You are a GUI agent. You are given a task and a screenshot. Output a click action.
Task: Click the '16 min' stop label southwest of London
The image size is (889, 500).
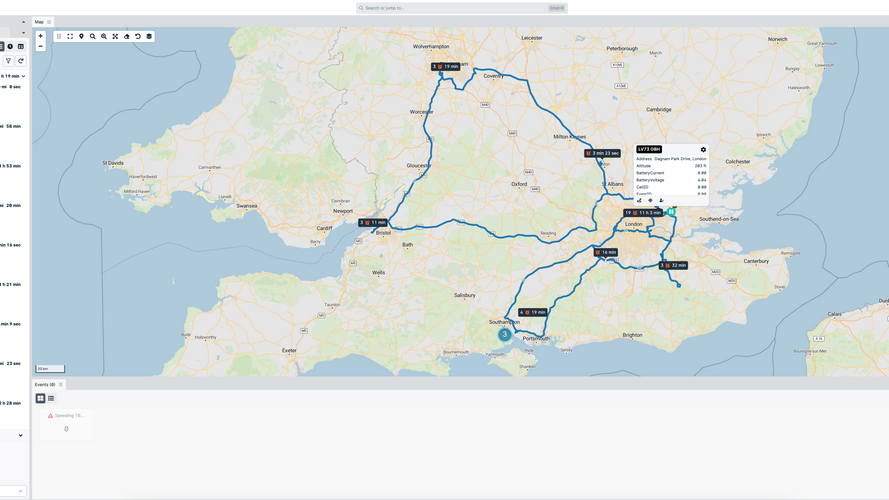coord(606,252)
